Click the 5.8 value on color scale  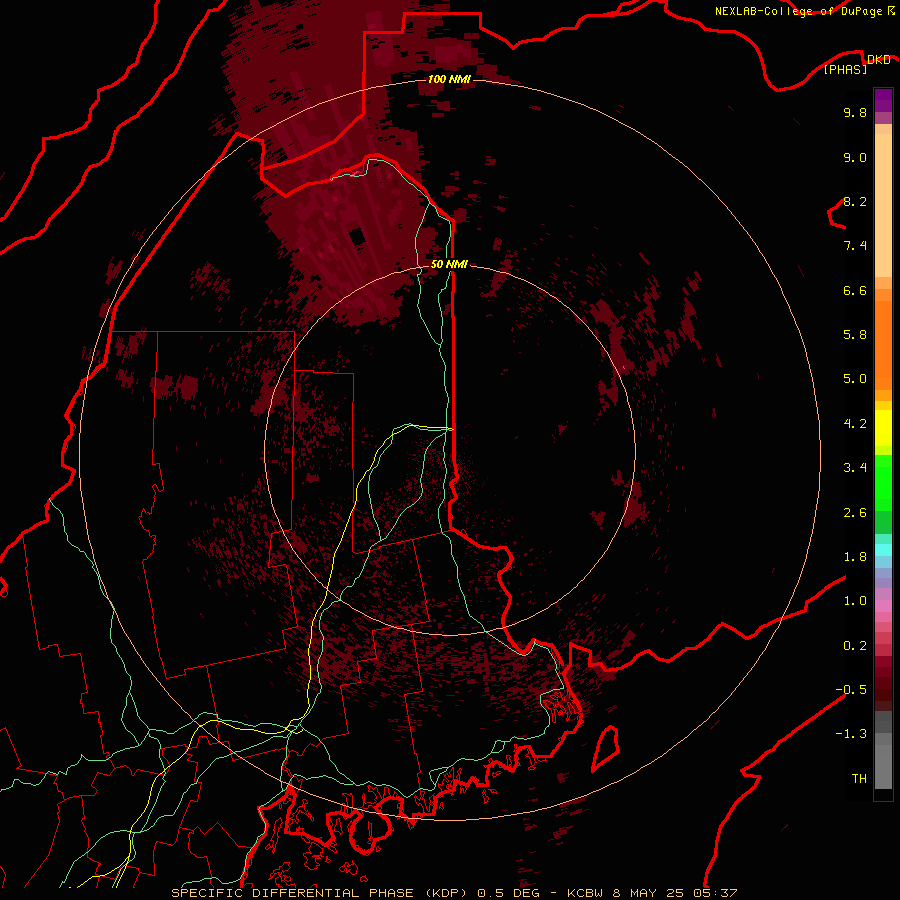pos(855,334)
